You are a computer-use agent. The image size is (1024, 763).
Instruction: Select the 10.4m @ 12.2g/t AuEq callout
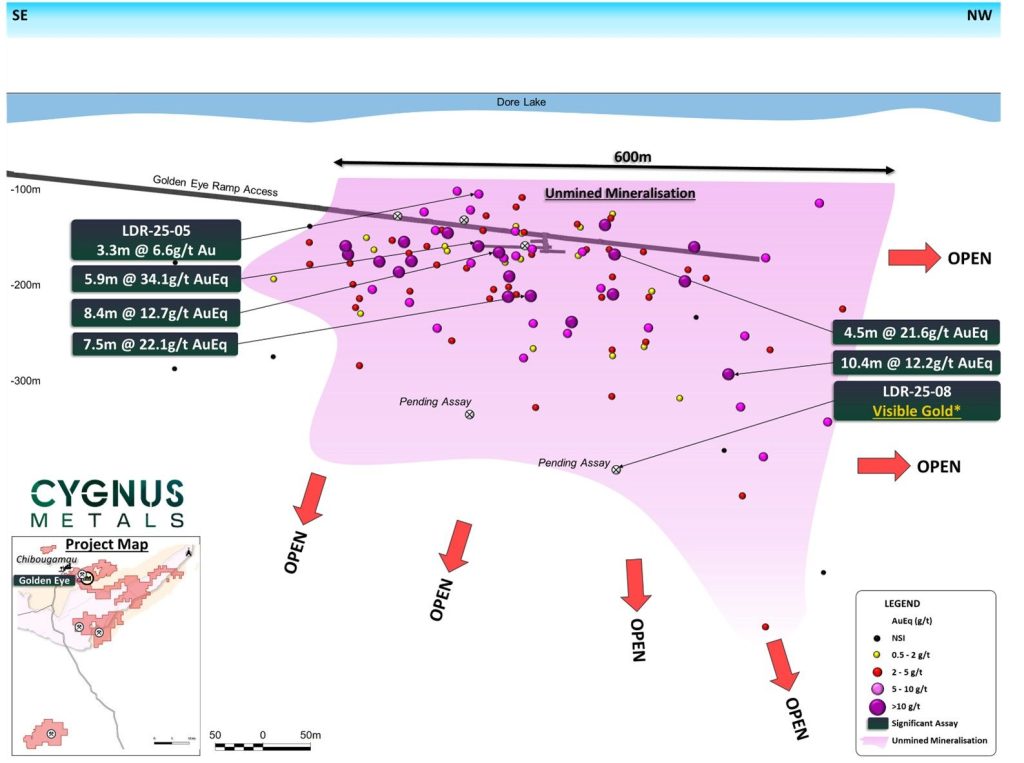click(915, 362)
